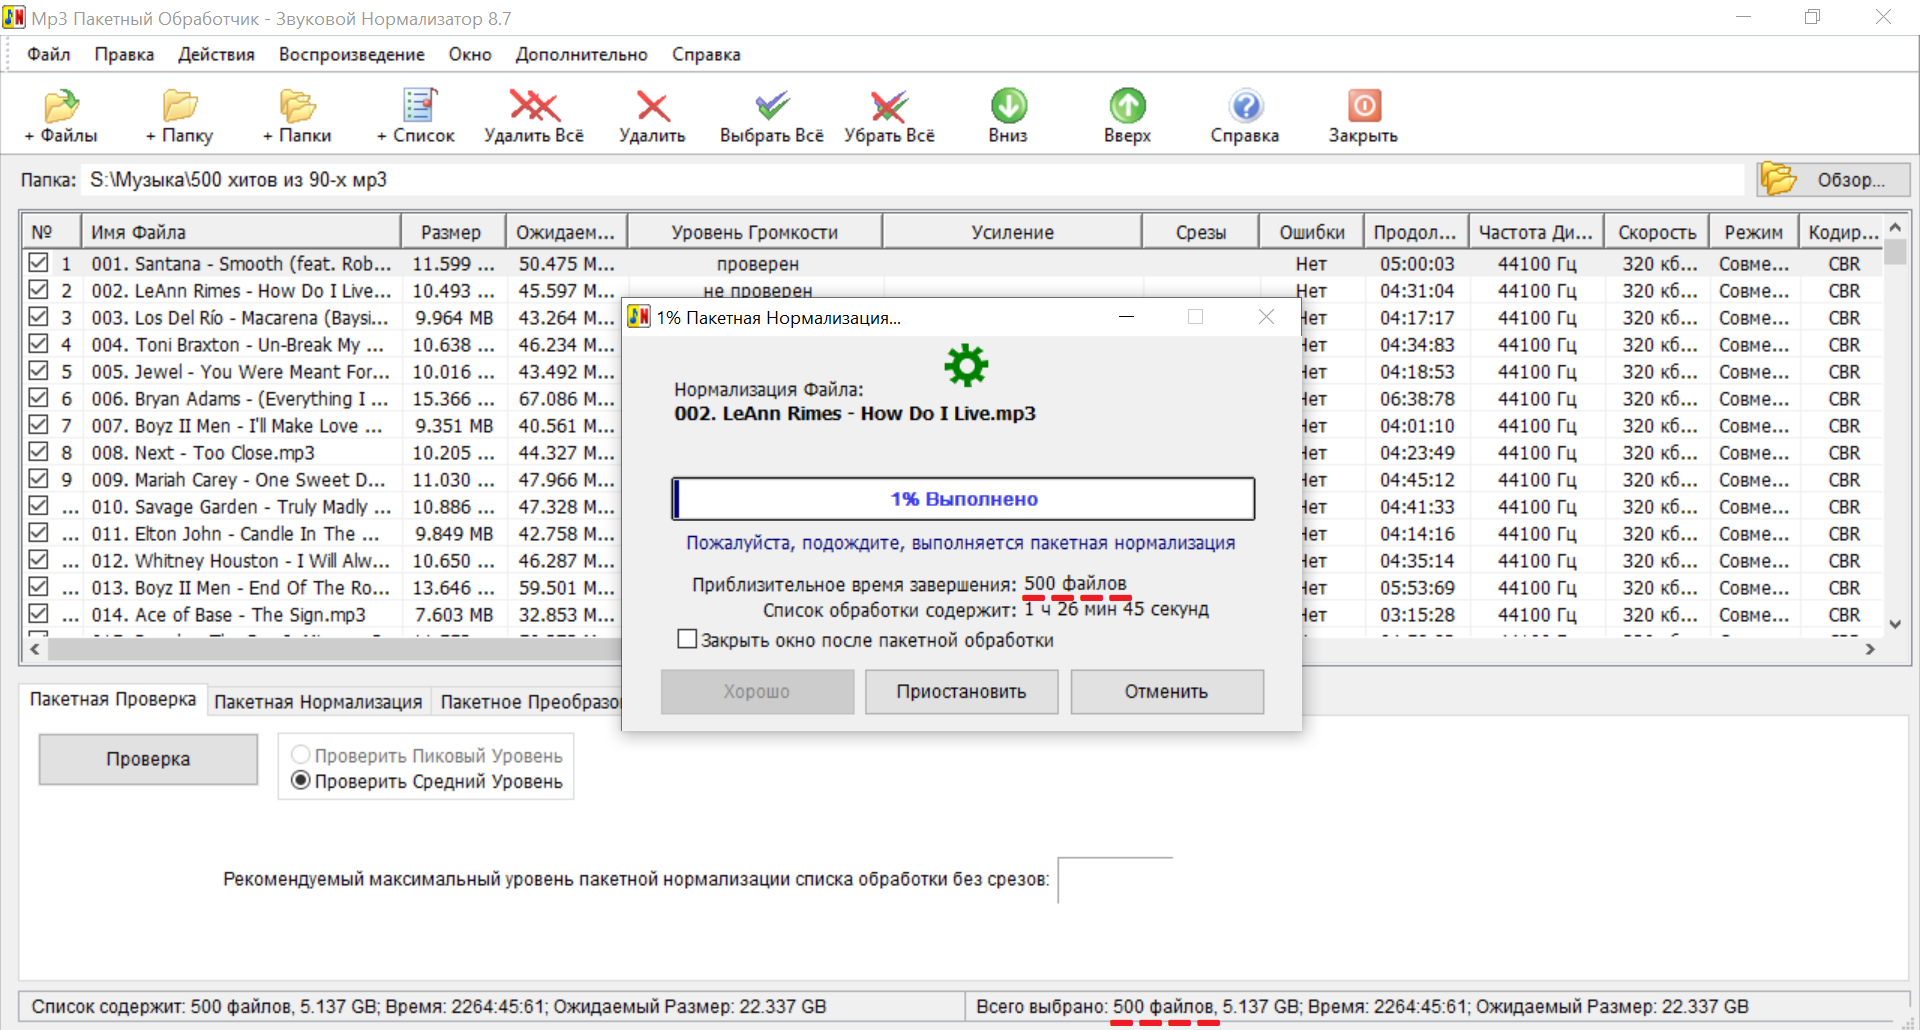Sort by 'Частота Ди...' column header
Screen dimensions: 1920x1030
pyautogui.click(x=1536, y=232)
